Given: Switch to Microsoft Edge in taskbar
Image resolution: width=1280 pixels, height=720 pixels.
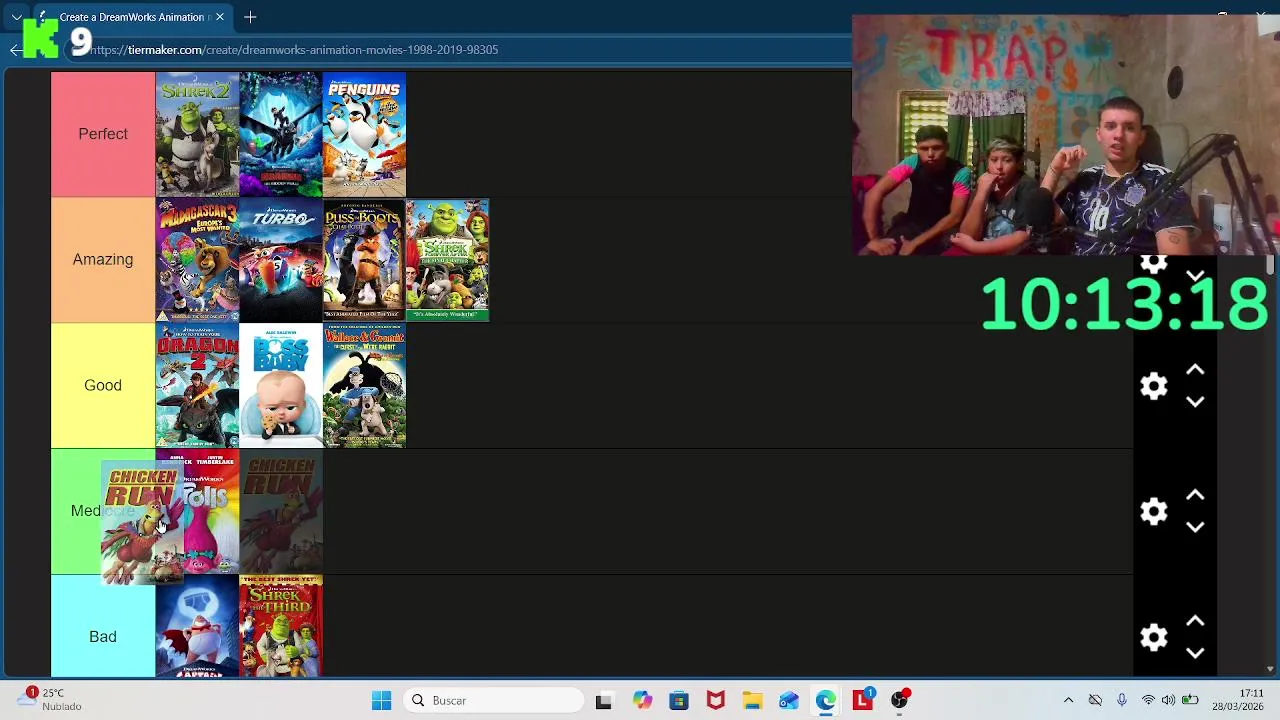Looking at the screenshot, I should pyautogui.click(x=826, y=701).
